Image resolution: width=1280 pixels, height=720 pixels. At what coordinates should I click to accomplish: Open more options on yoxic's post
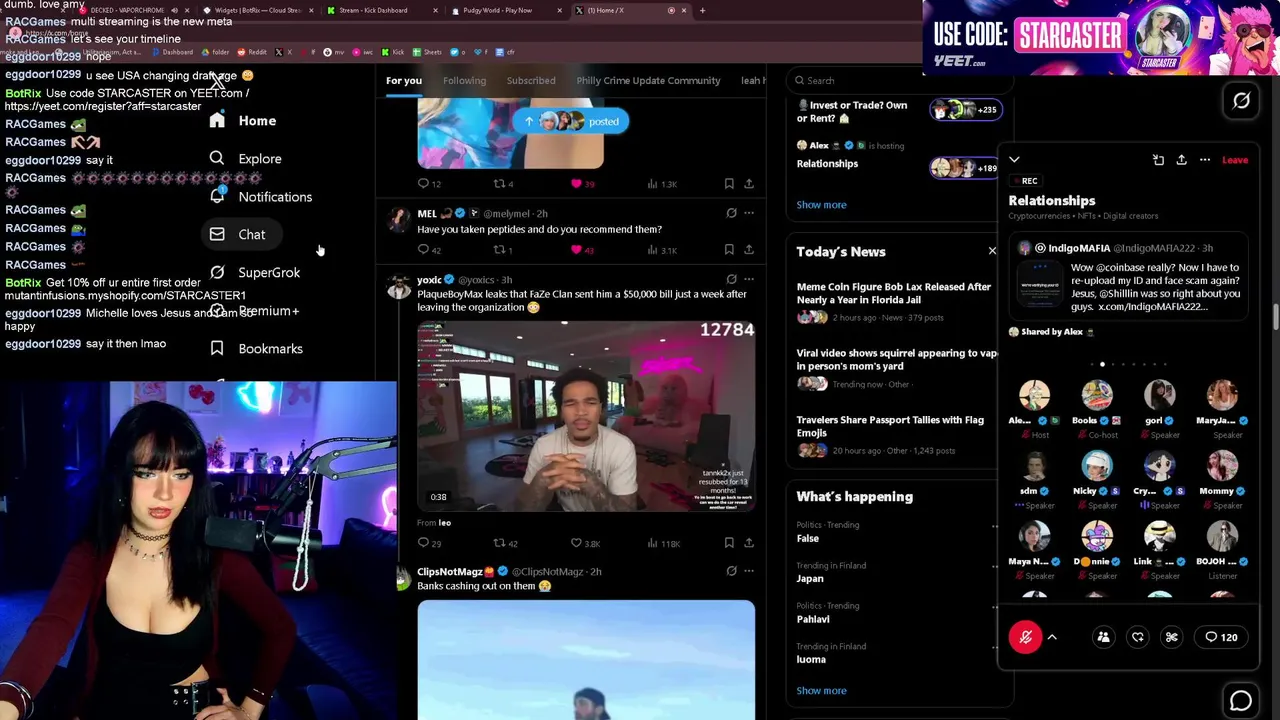click(749, 280)
